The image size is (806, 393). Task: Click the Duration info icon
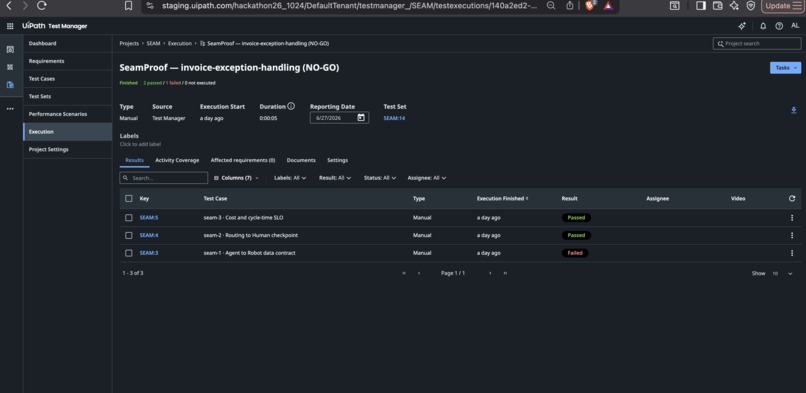click(x=291, y=106)
